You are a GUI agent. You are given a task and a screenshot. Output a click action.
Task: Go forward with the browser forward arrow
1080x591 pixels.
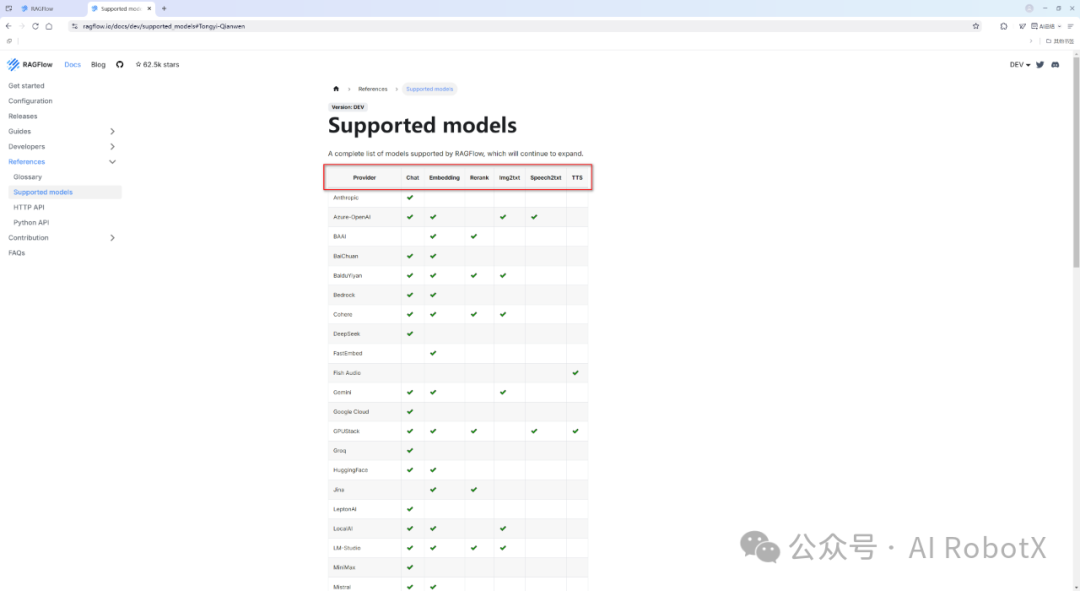coord(22,26)
